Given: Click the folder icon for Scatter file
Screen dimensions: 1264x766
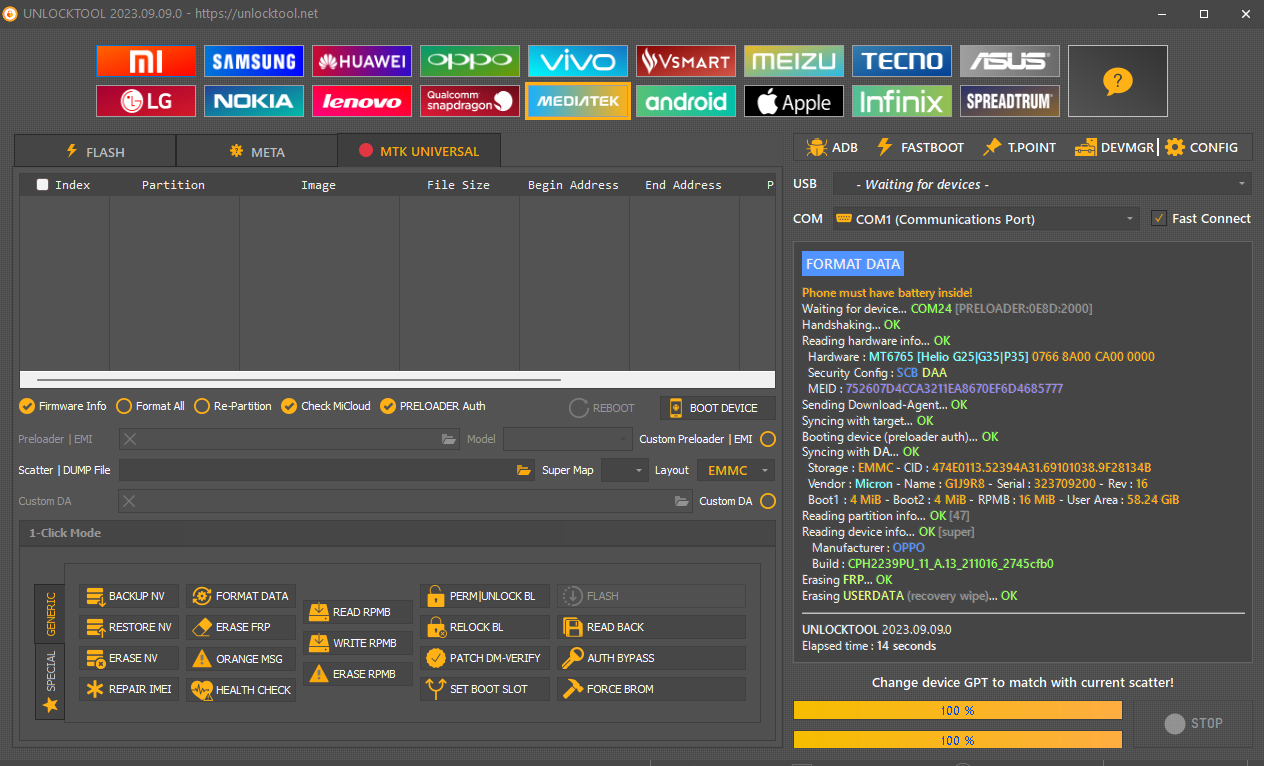Looking at the screenshot, I should pos(524,470).
